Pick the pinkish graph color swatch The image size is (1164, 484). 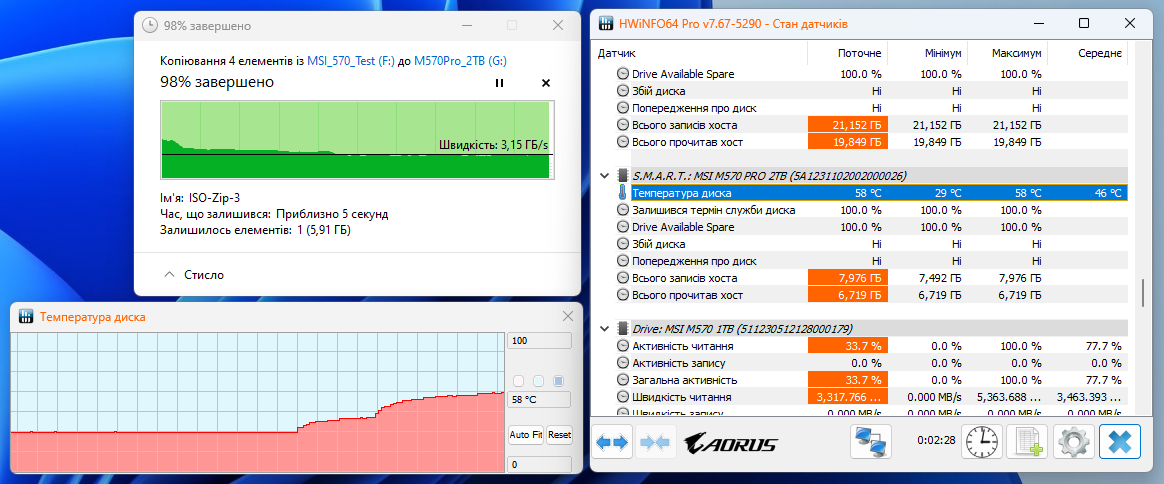(x=519, y=381)
